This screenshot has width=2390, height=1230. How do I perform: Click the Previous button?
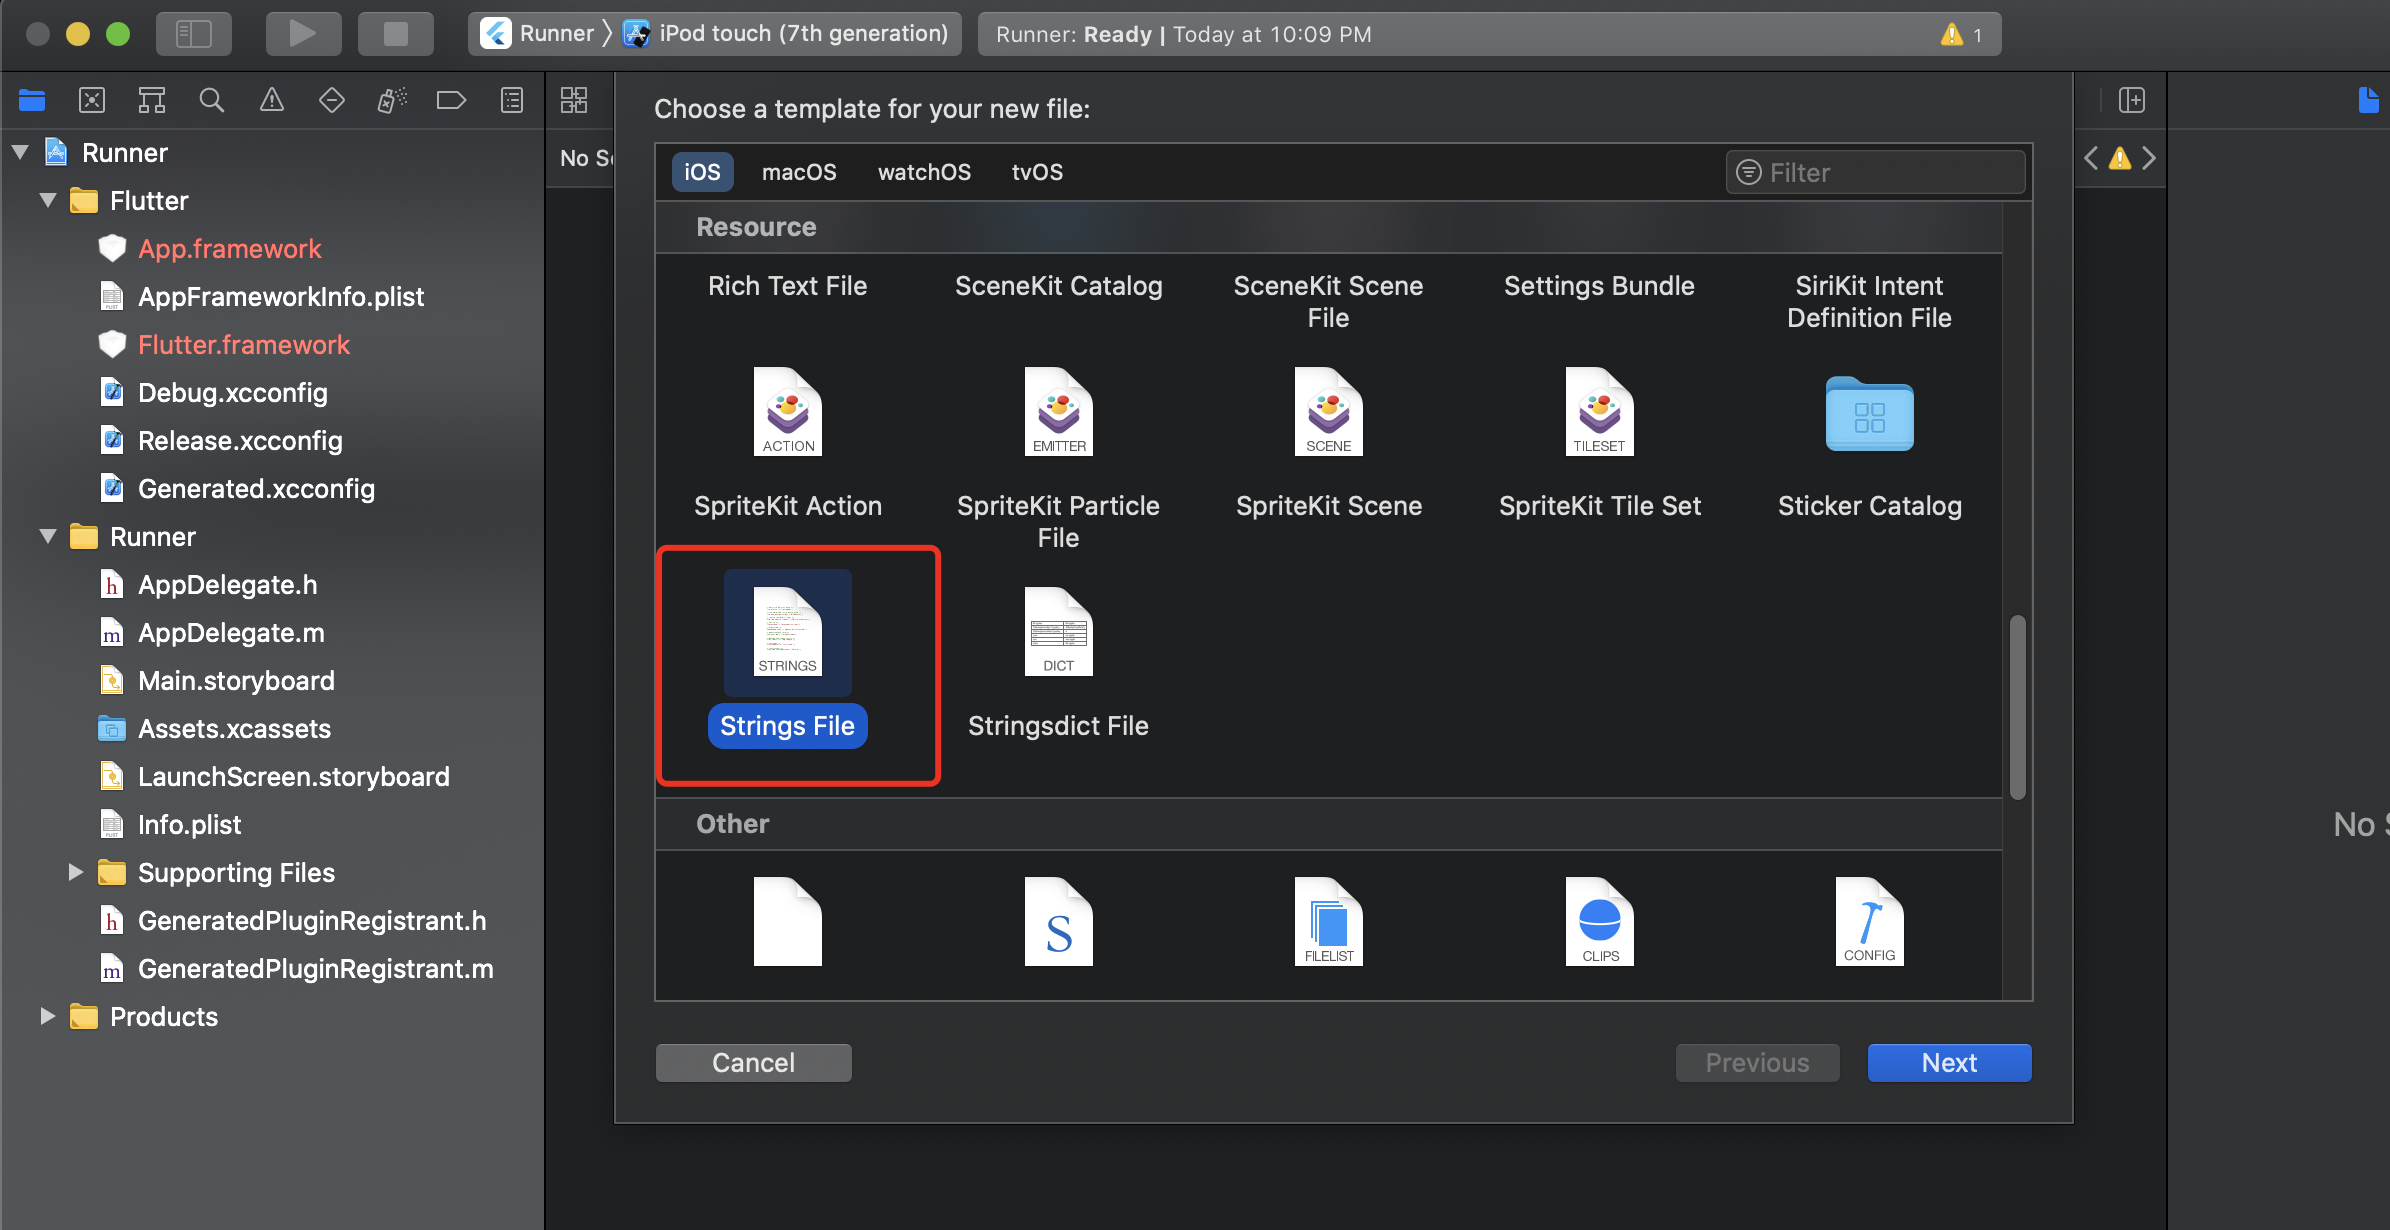(x=1758, y=1062)
